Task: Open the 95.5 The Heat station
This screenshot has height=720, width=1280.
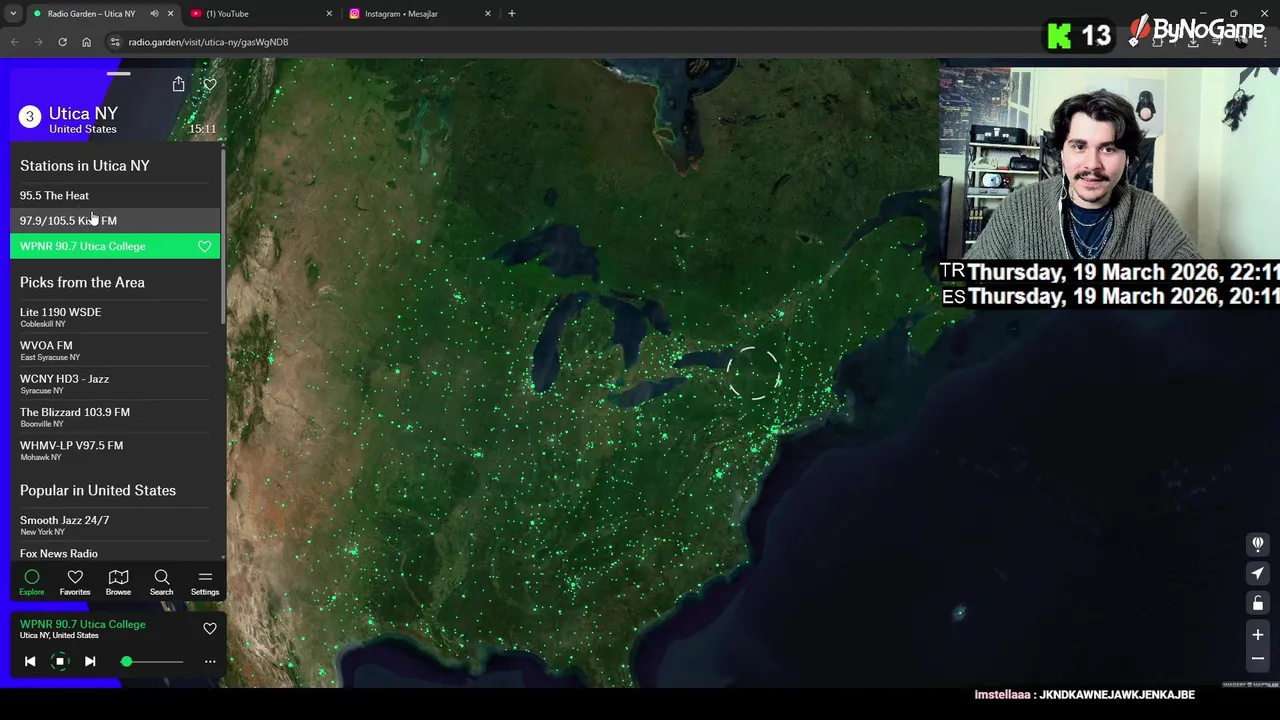Action: coord(115,195)
